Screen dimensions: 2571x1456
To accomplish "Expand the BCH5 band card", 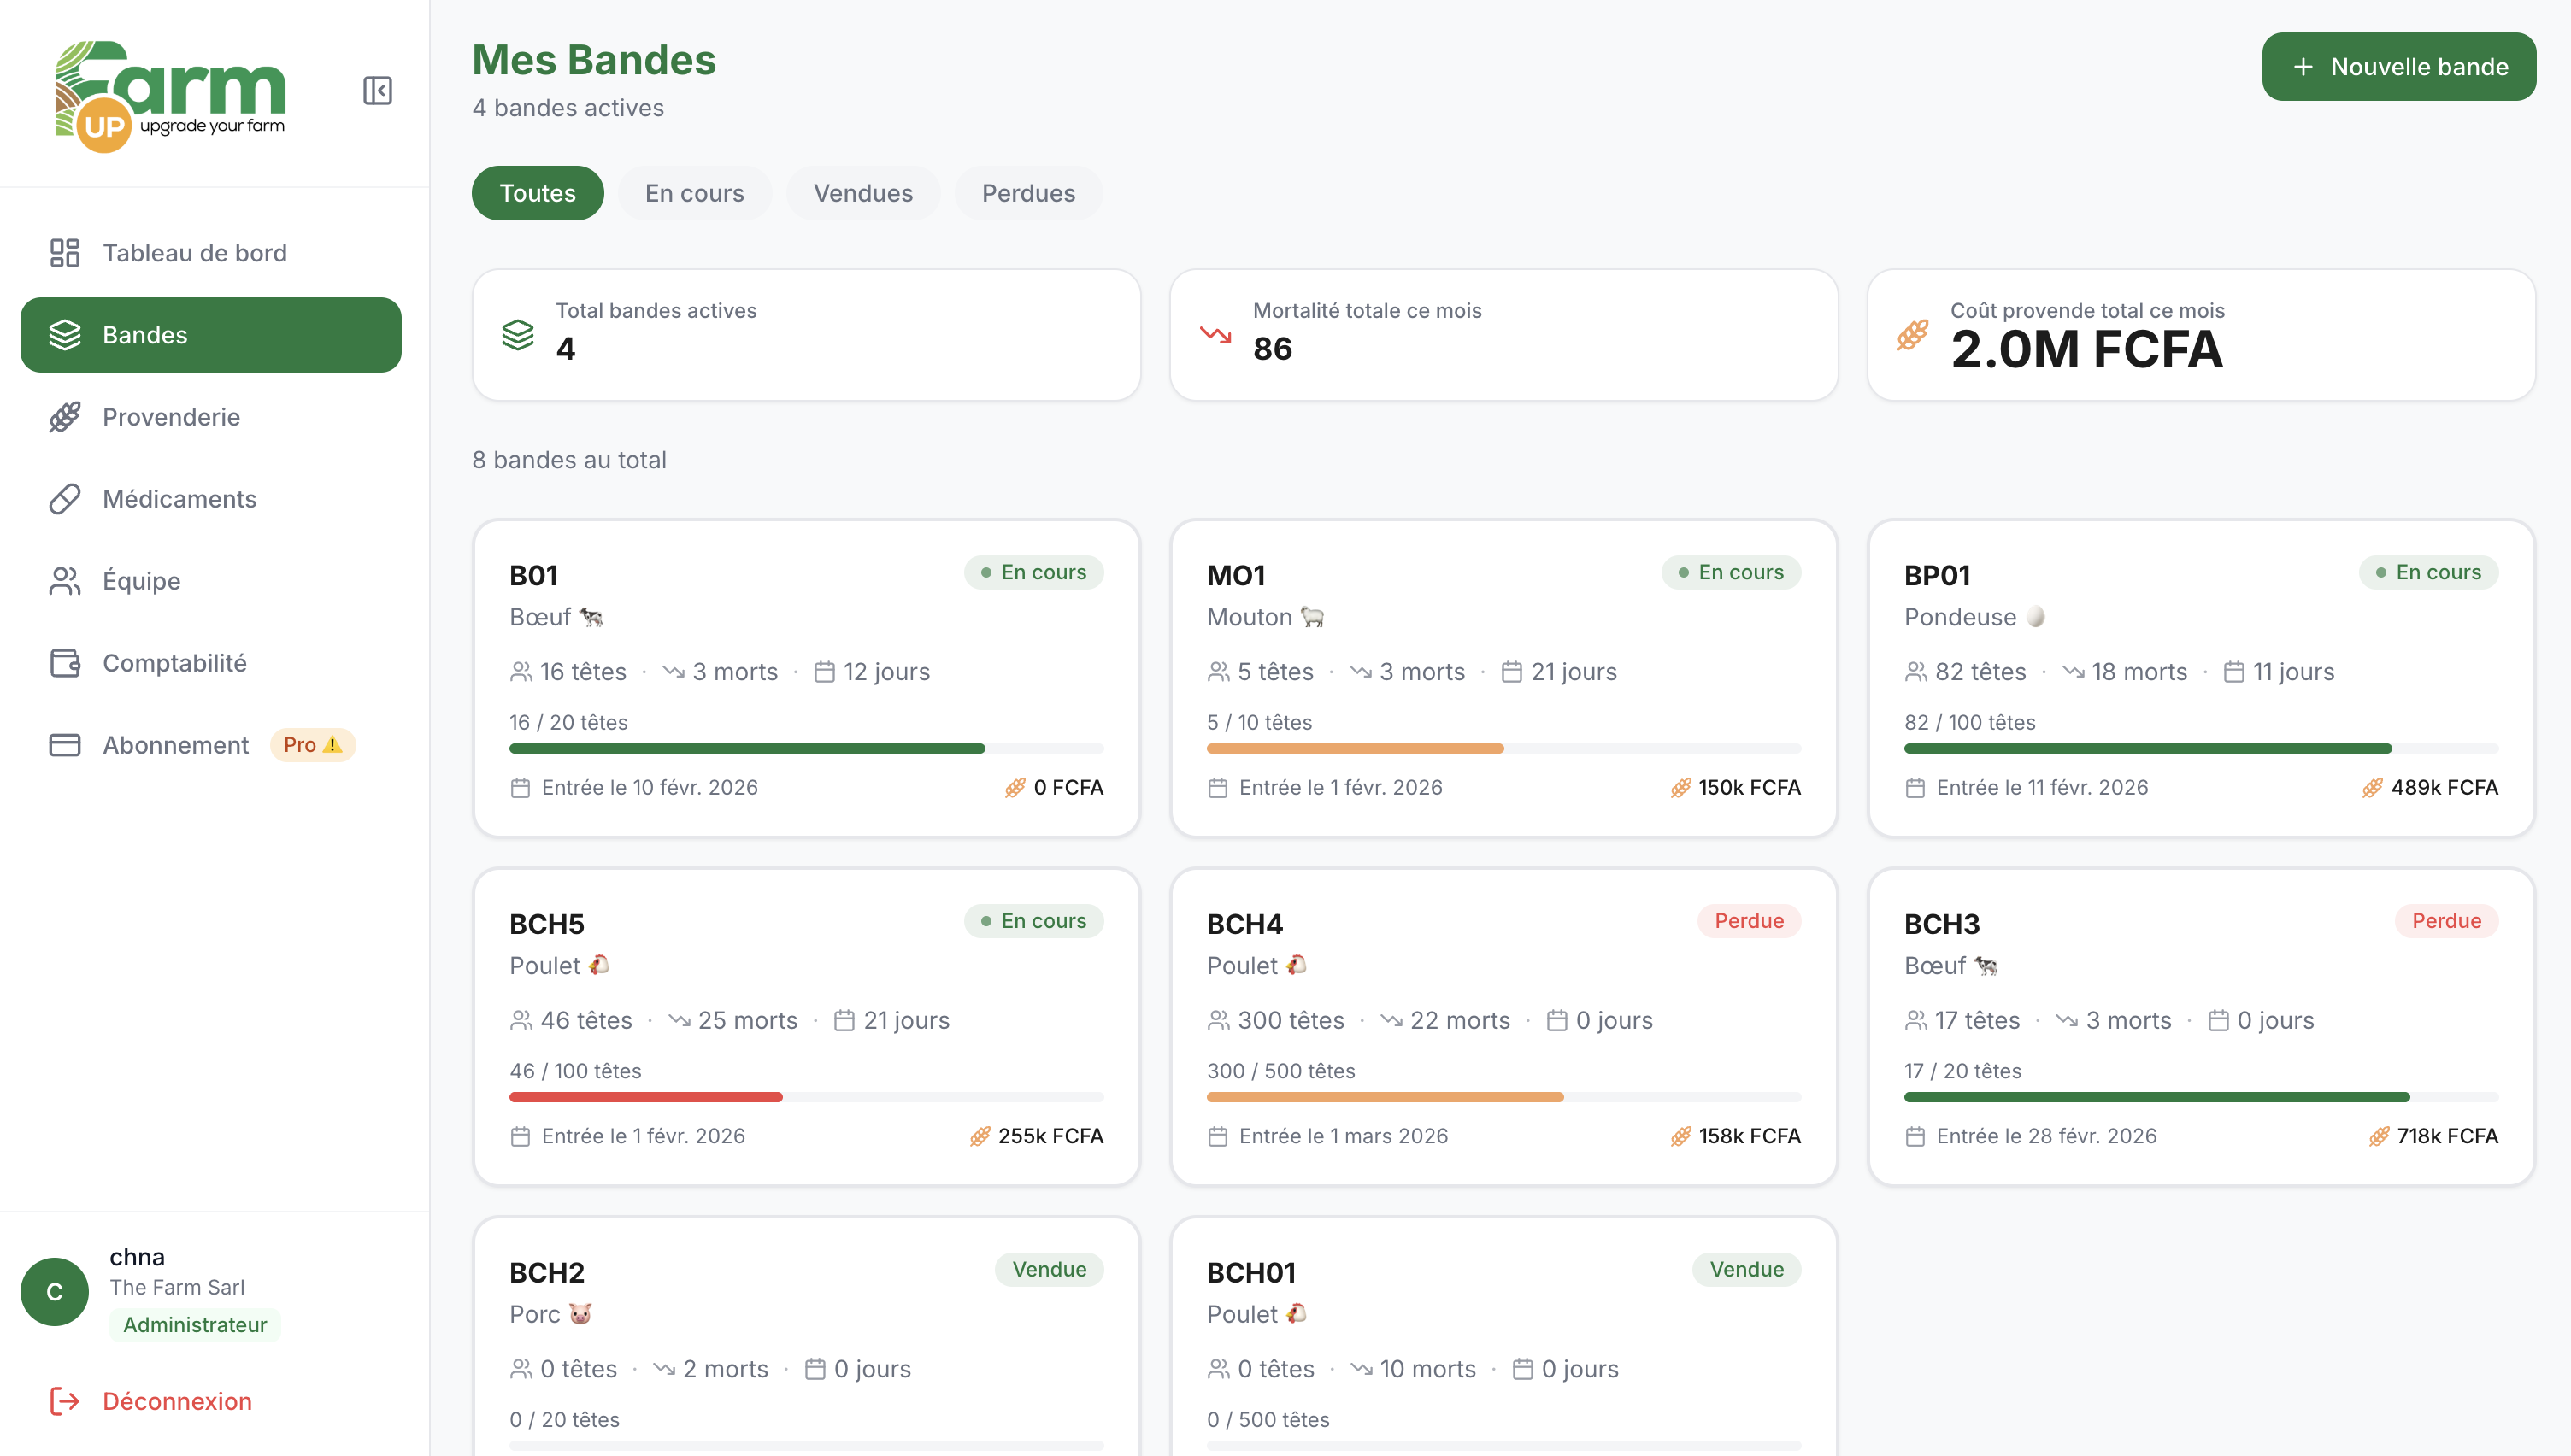I will click(x=806, y=1027).
